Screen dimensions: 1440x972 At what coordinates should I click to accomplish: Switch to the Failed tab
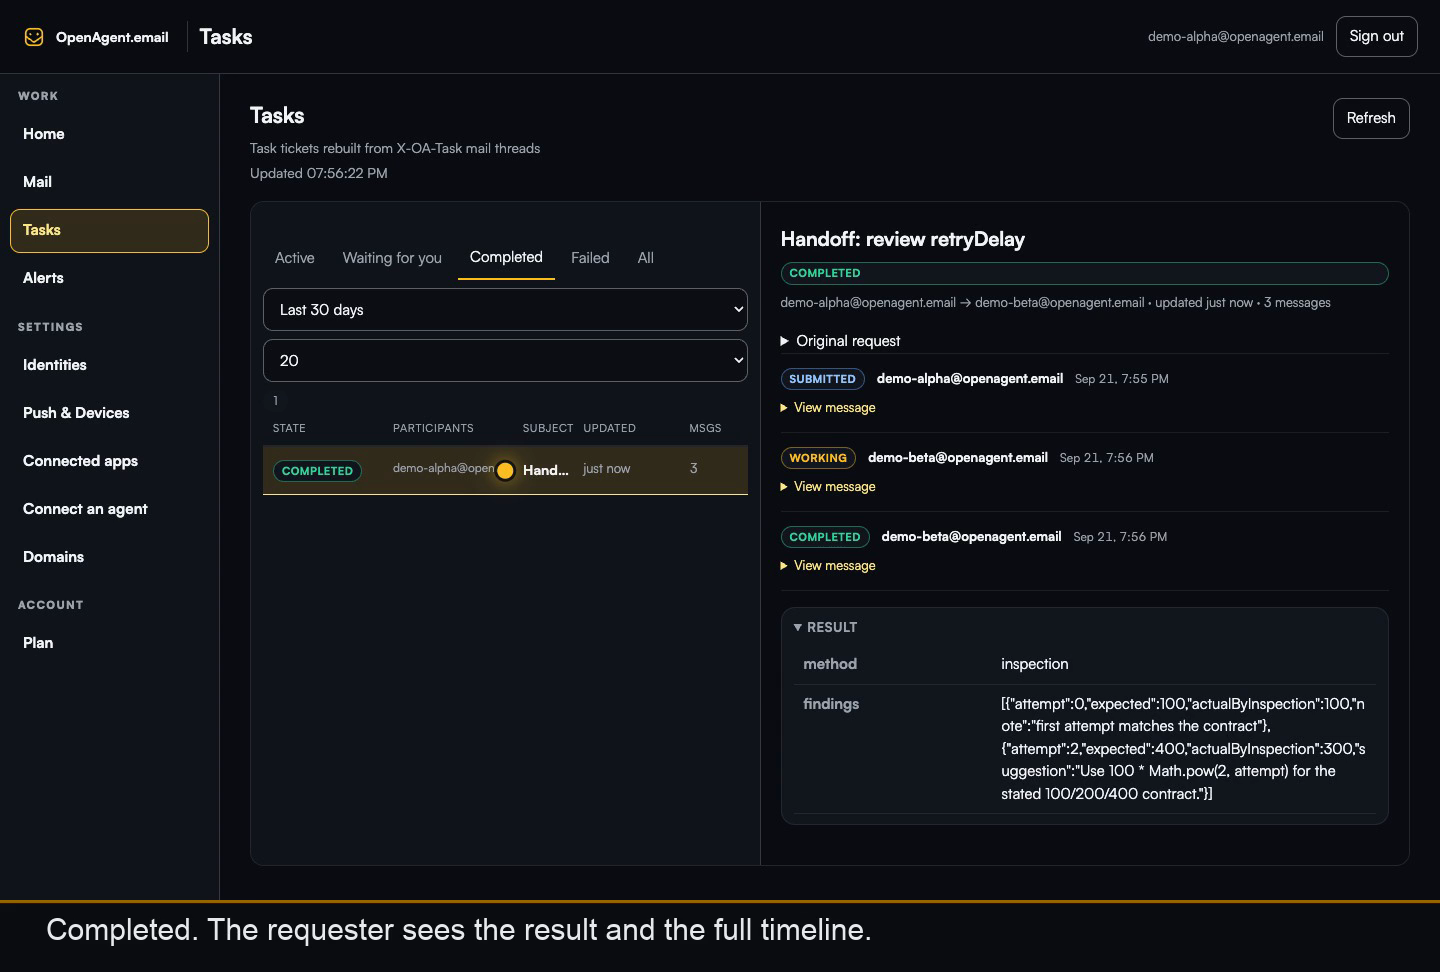point(590,258)
